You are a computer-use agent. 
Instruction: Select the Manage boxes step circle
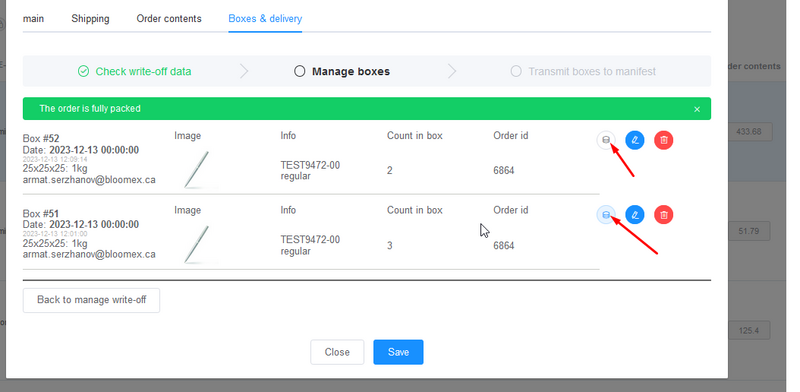299,71
